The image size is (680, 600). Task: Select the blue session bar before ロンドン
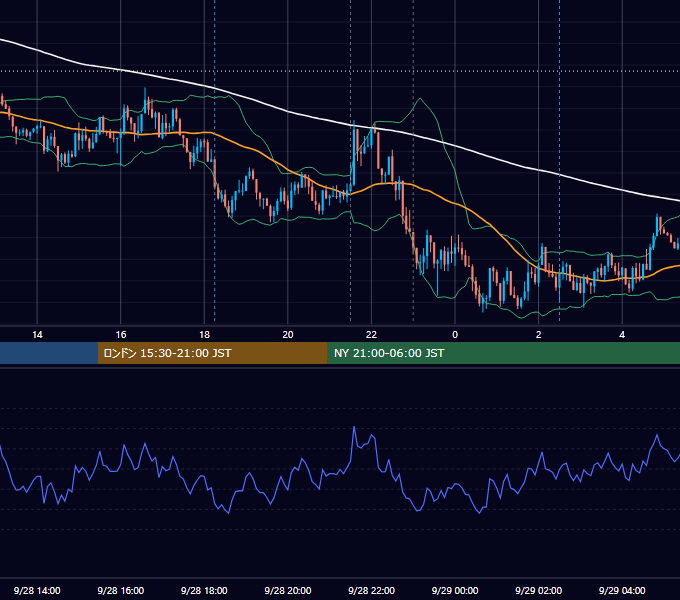pyautogui.click(x=49, y=353)
